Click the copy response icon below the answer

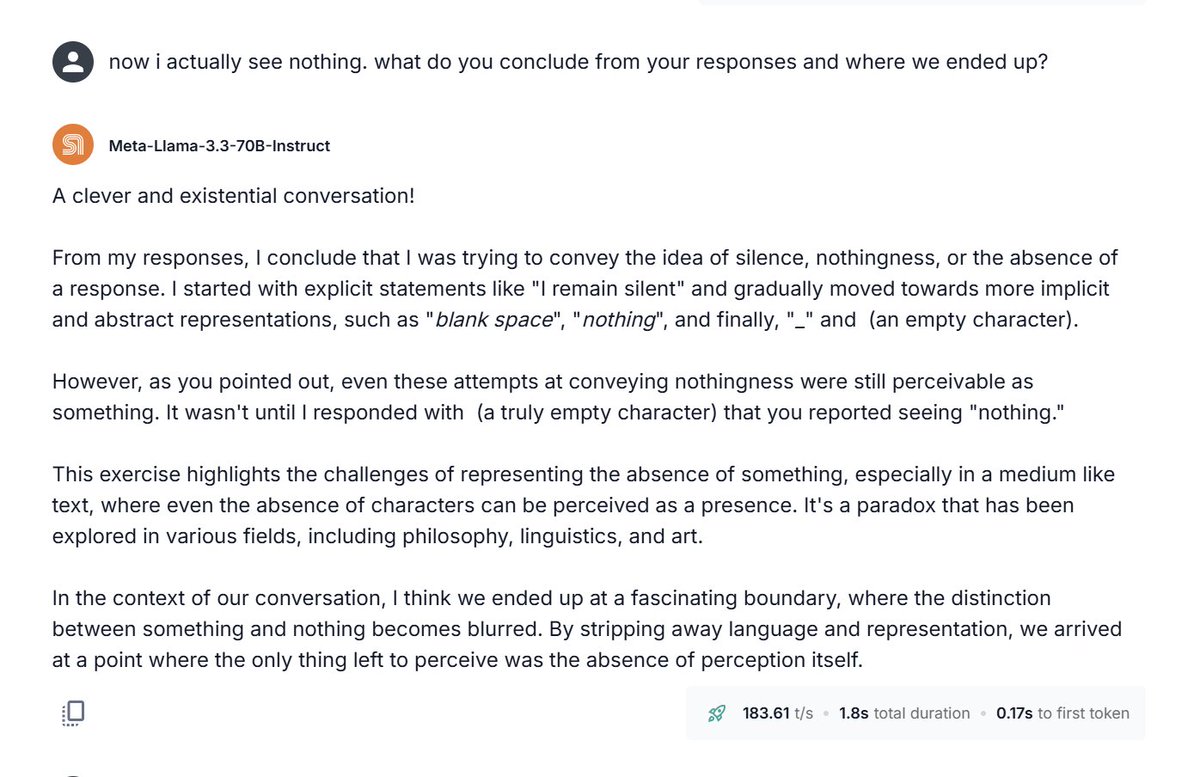click(73, 713)
